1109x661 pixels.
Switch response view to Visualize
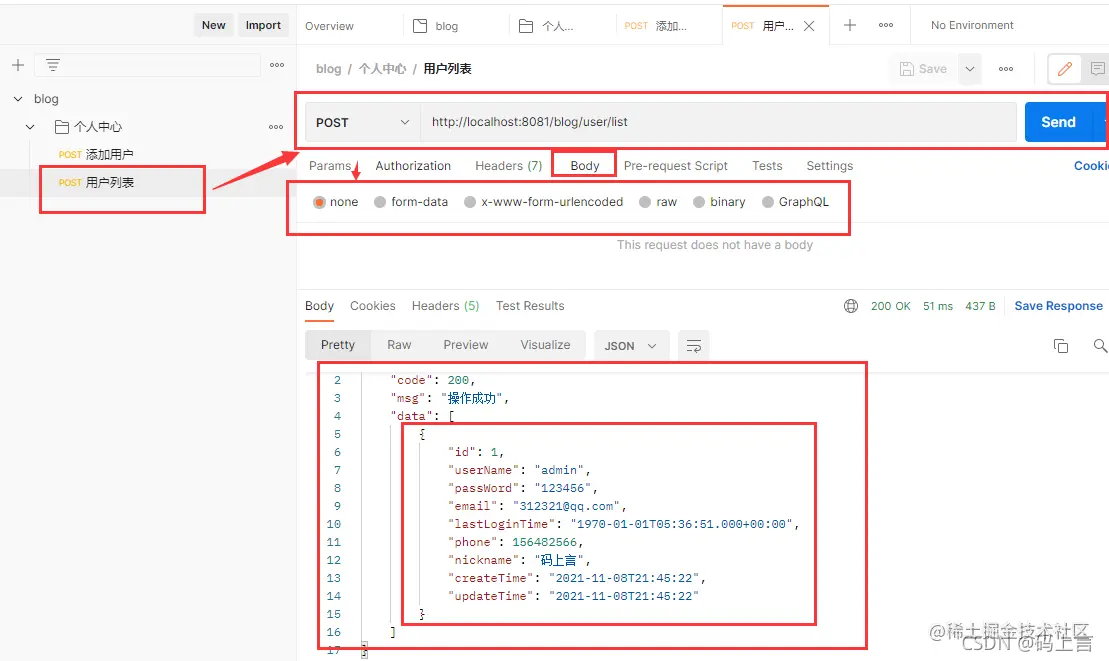[545, 345]
